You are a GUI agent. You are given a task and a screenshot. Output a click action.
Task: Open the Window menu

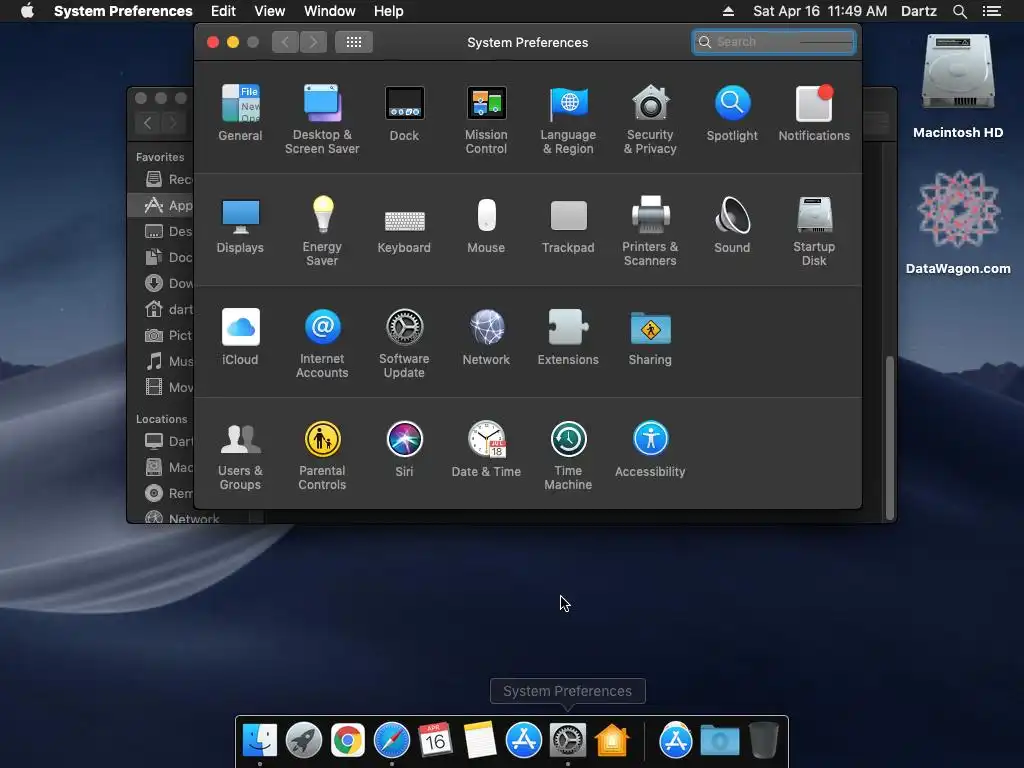coord(330,11)
